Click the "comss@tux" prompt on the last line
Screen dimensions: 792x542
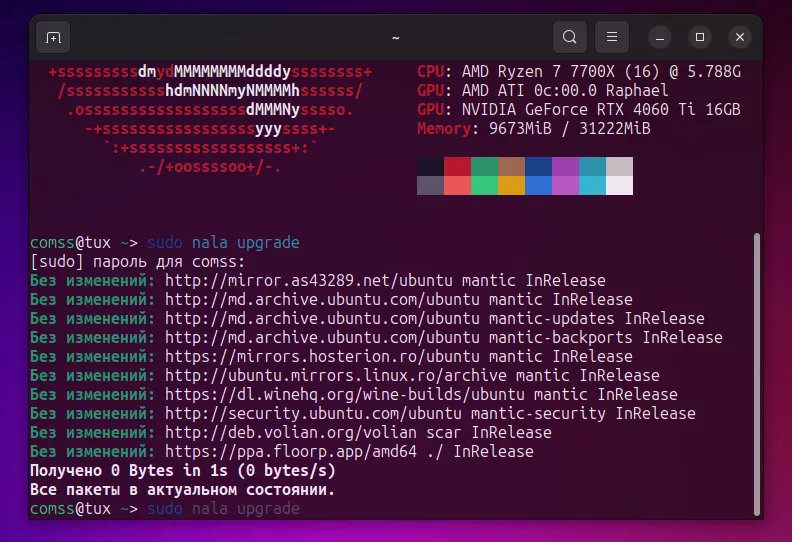point(70,509)
